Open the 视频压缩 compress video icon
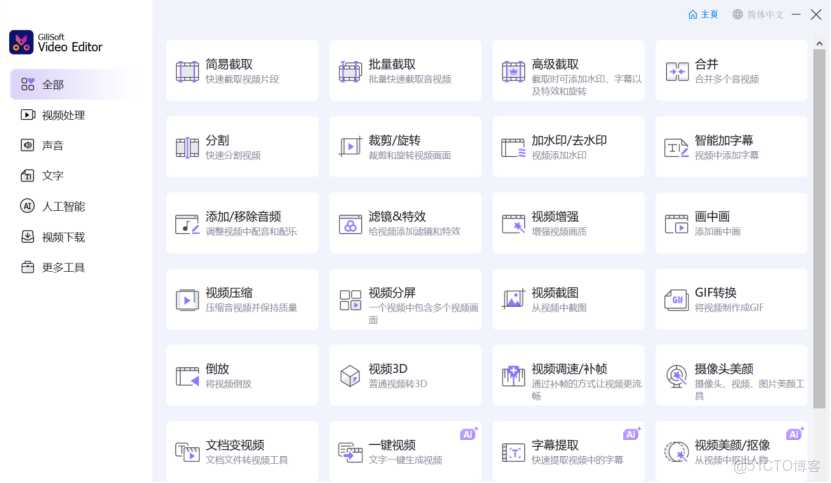Image resolution: width=831 pixels, height=483 pixels. [x=187, y=300]
